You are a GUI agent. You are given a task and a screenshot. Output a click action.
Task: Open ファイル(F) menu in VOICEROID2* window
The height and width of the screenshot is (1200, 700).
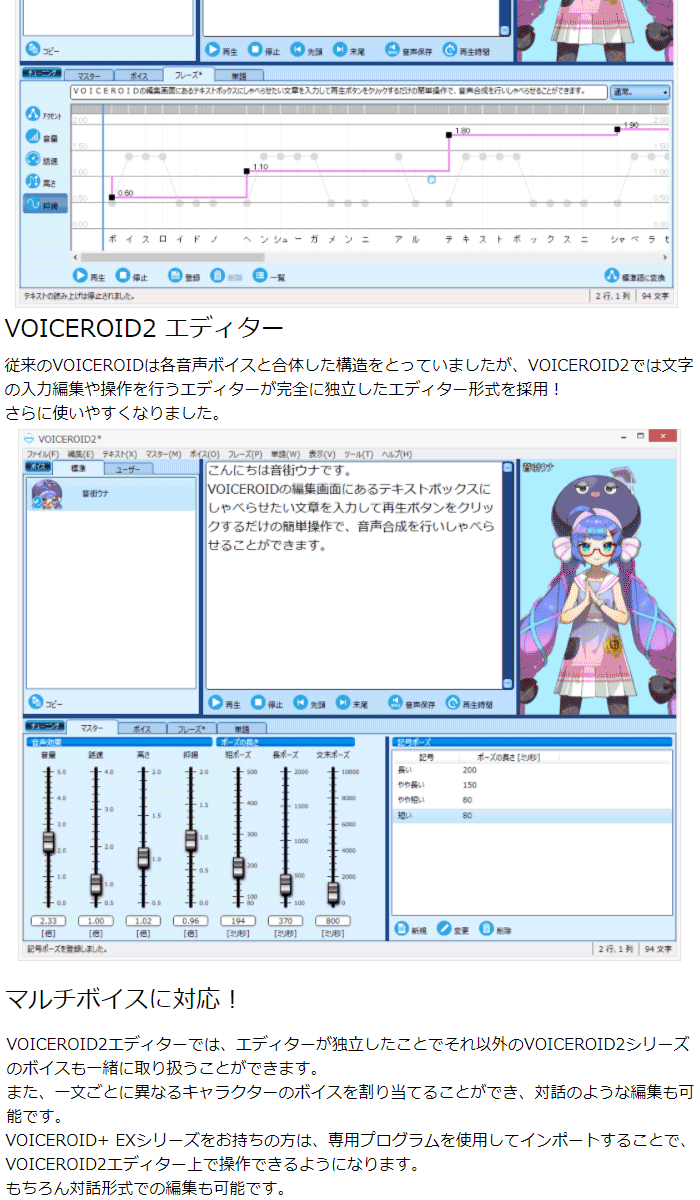45,454
